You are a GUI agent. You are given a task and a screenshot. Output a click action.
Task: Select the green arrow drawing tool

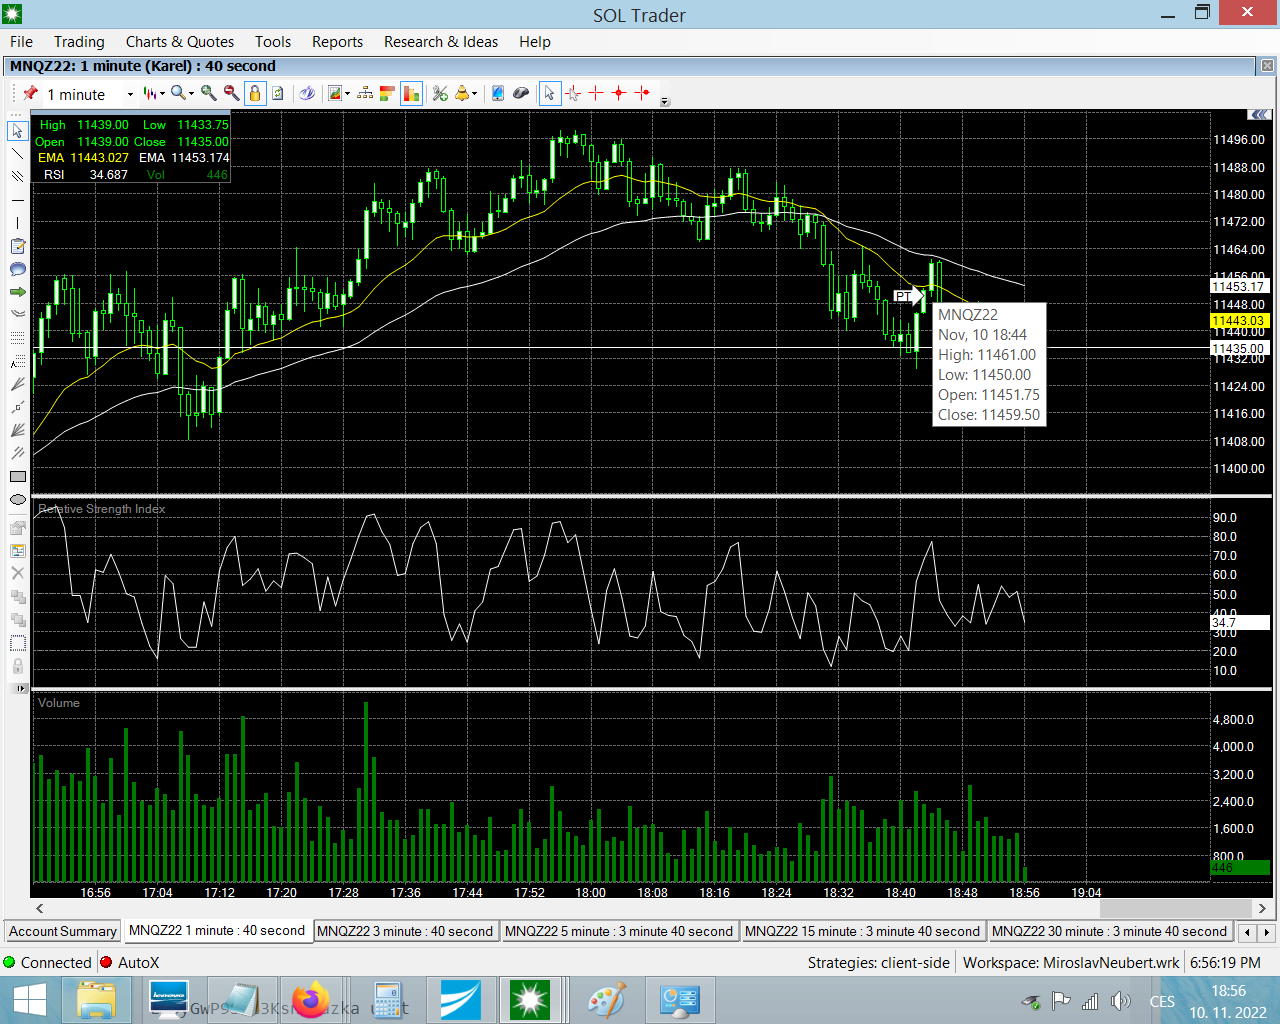click(x=17, y=292)
